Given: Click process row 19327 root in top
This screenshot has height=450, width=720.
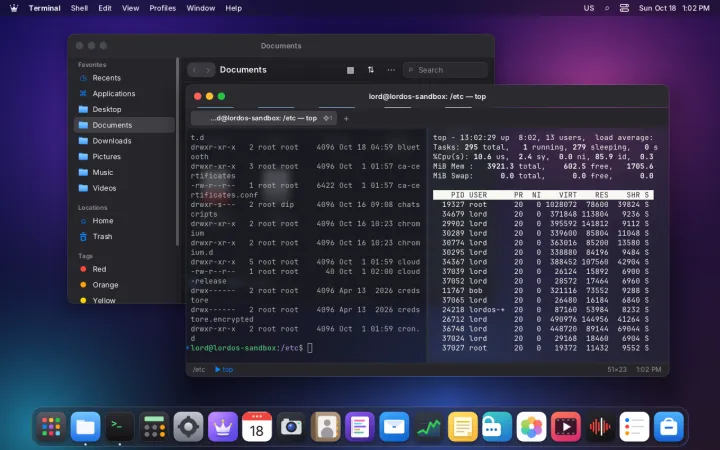Looking at the screenshot, I should click(x=543, y=205).
